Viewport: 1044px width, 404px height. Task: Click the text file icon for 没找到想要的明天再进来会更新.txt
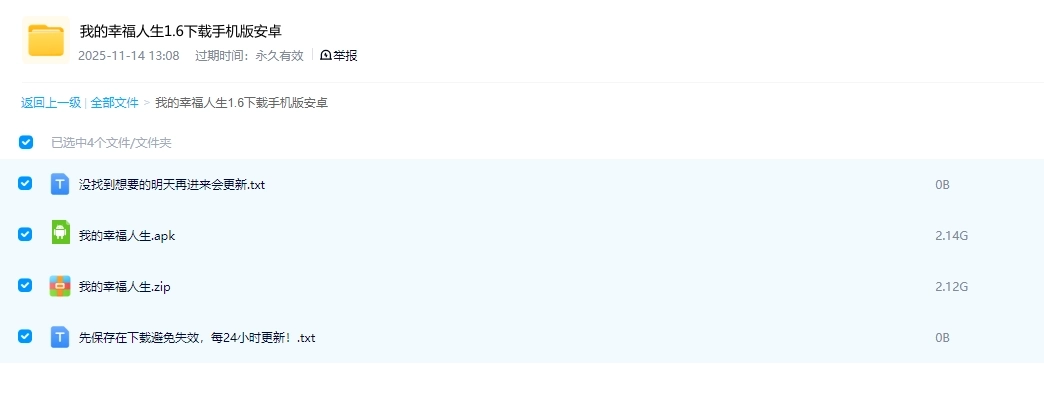60,184
